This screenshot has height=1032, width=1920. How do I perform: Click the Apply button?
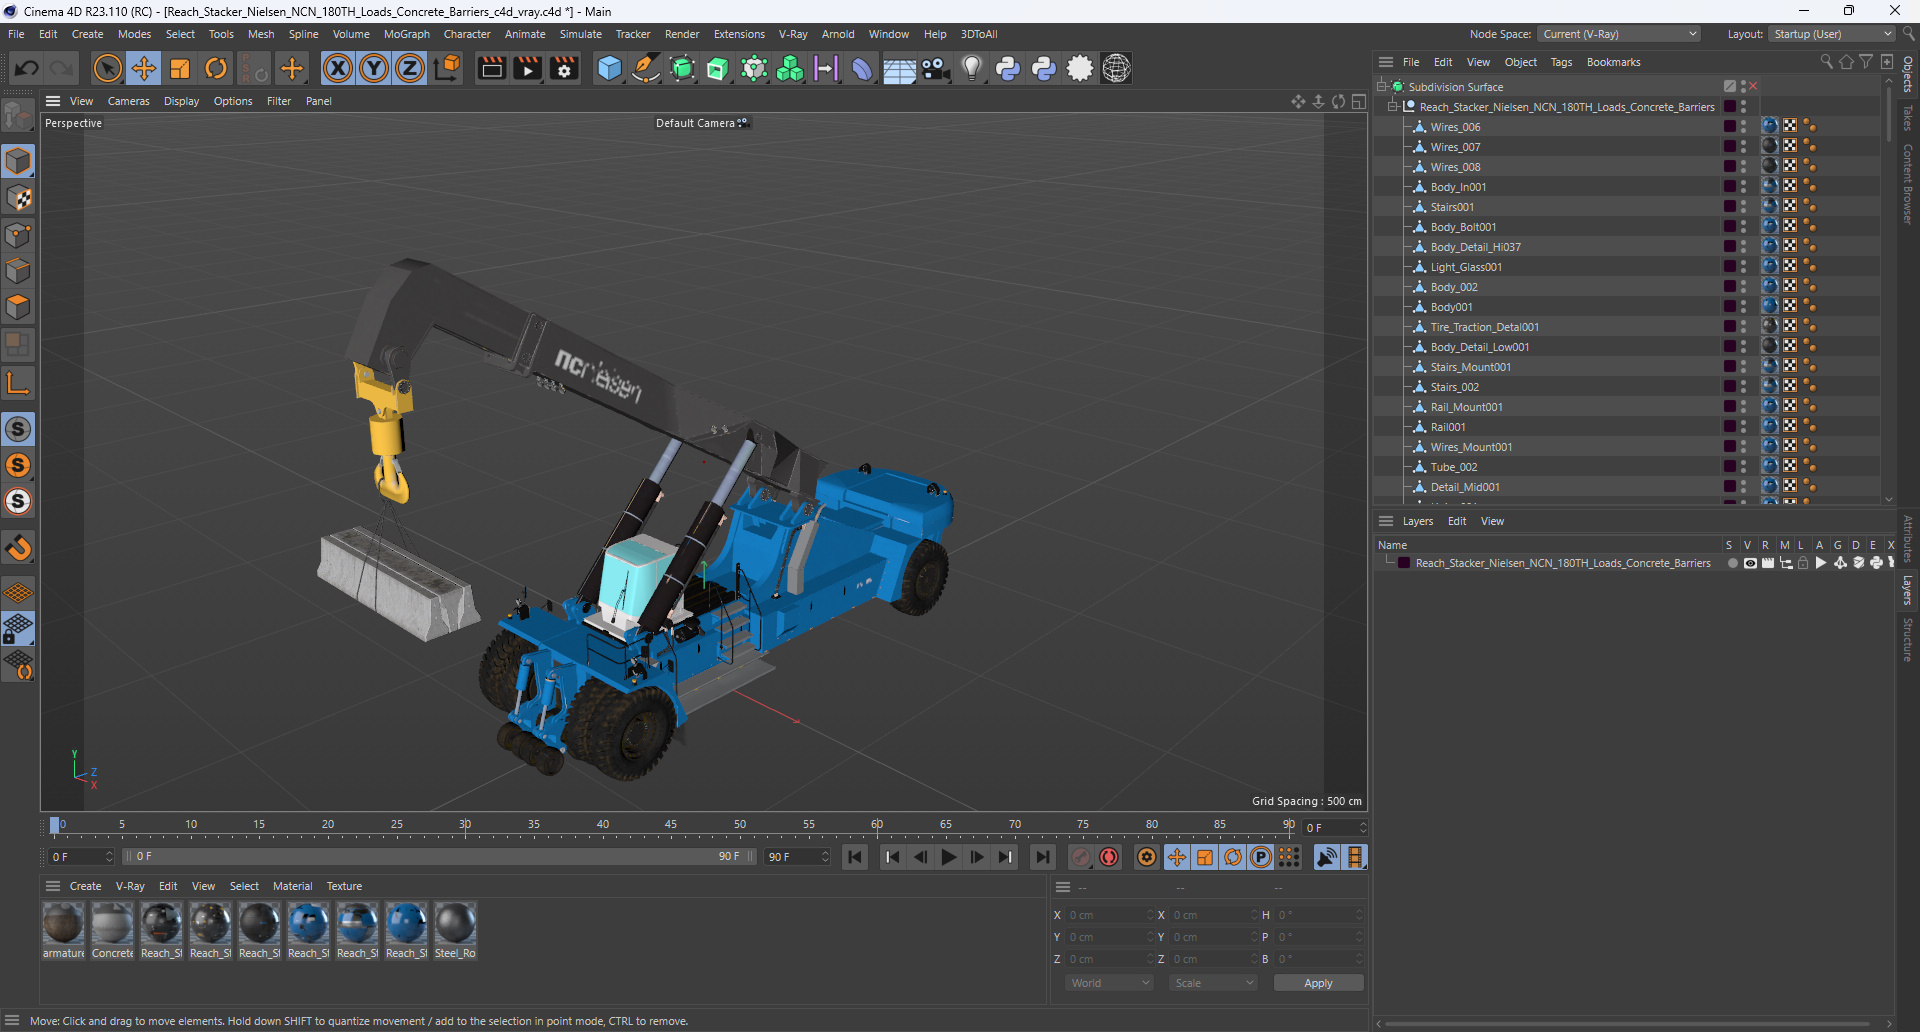1318,983
